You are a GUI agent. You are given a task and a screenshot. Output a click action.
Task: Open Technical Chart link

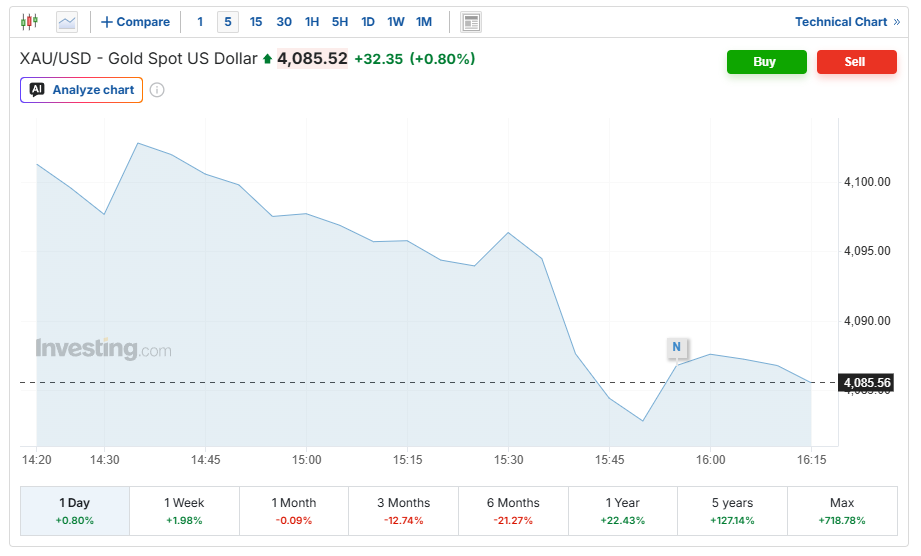coord(847,22)
